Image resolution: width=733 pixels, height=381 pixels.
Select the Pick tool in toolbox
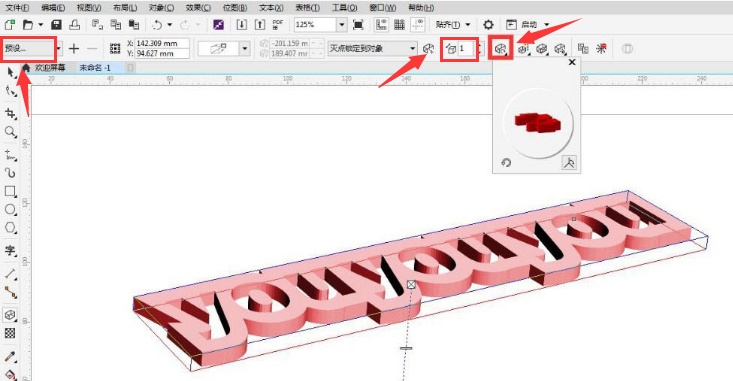pyautogui.click(x=10, y=72)
